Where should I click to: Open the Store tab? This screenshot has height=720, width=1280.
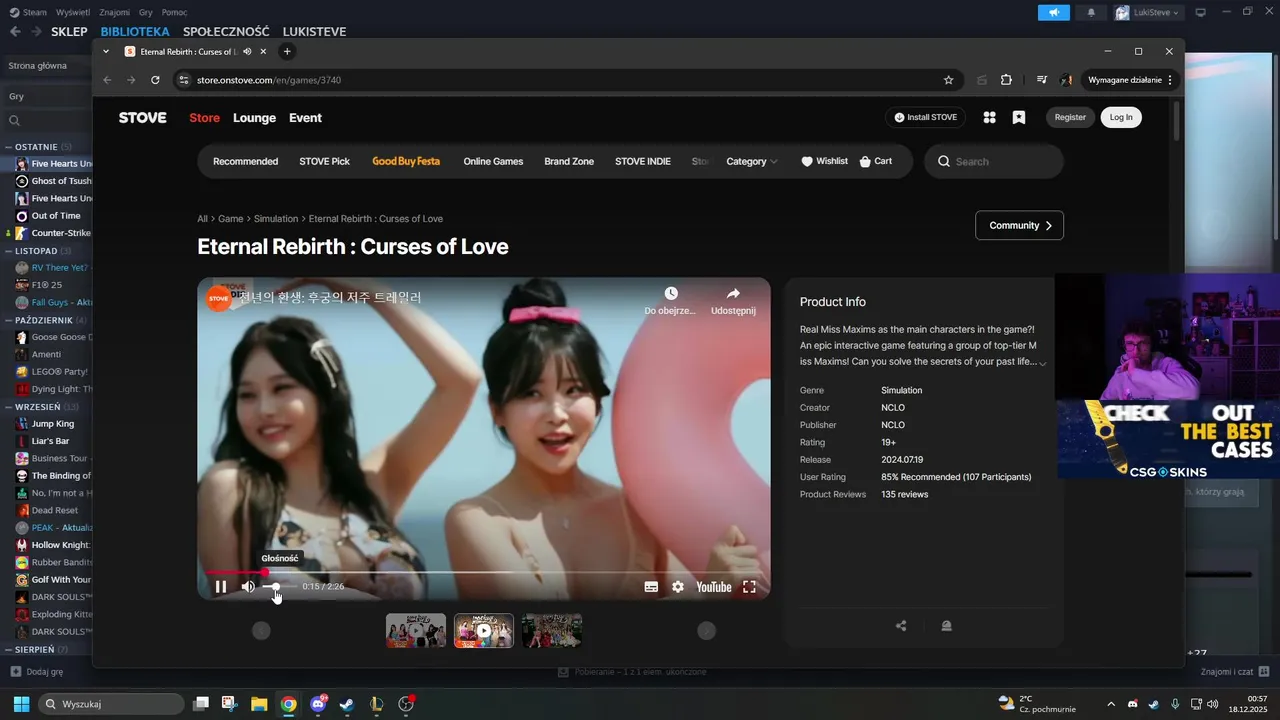[x=205, y=117]
